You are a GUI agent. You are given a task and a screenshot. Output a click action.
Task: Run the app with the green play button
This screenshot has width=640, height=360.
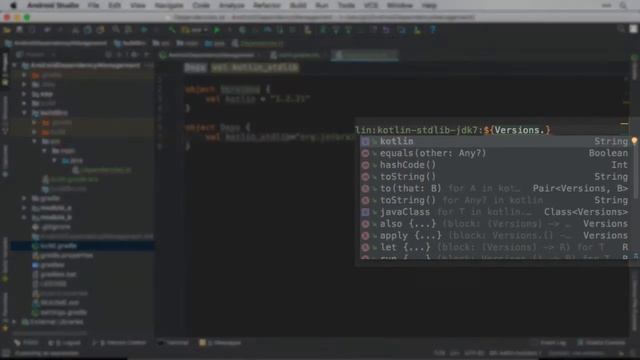[x=217, y=30]
